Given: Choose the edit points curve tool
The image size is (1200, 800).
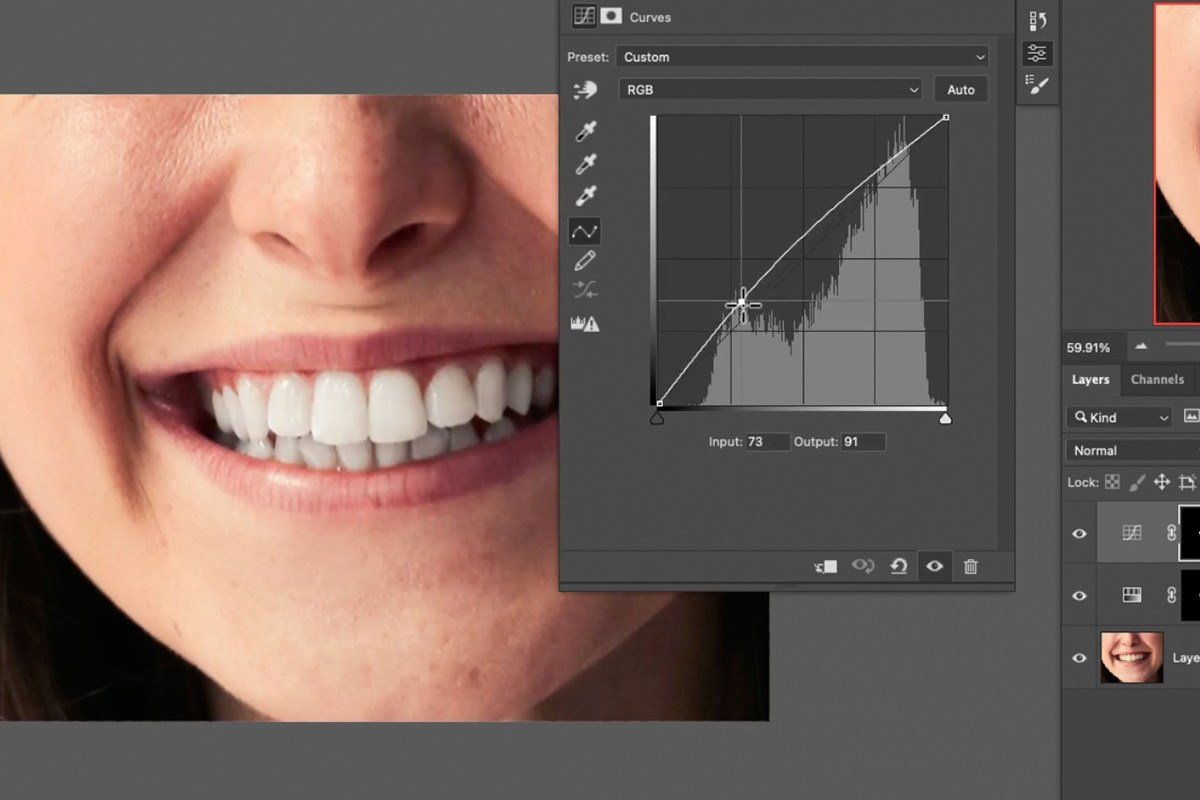Looking at the screenshot, I should (x=585, y=231).
